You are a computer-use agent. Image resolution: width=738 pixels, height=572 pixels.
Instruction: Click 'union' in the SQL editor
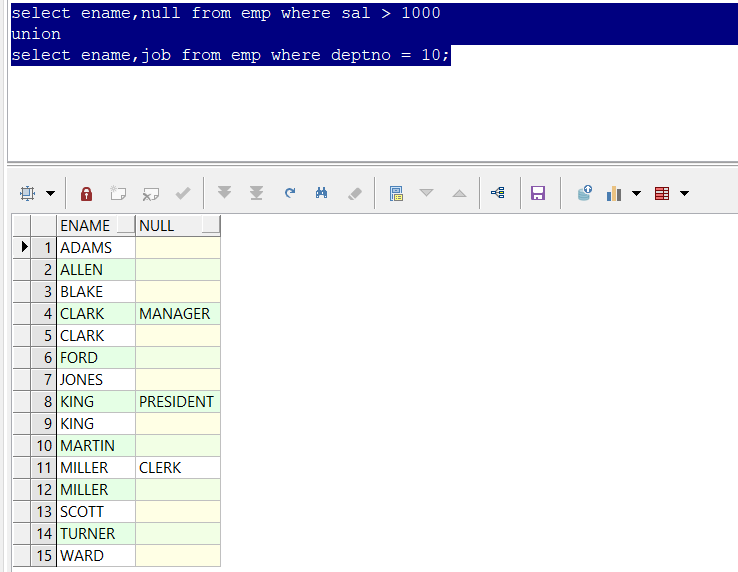[36, 34]
